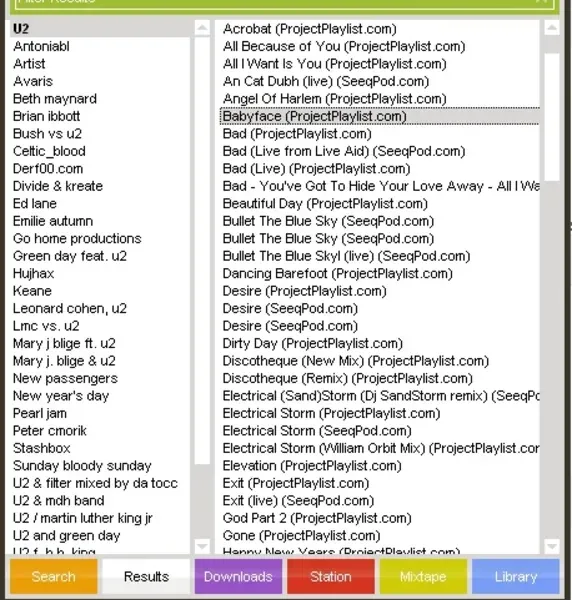Click the song list scroll-up arrow

pos(552,28)
